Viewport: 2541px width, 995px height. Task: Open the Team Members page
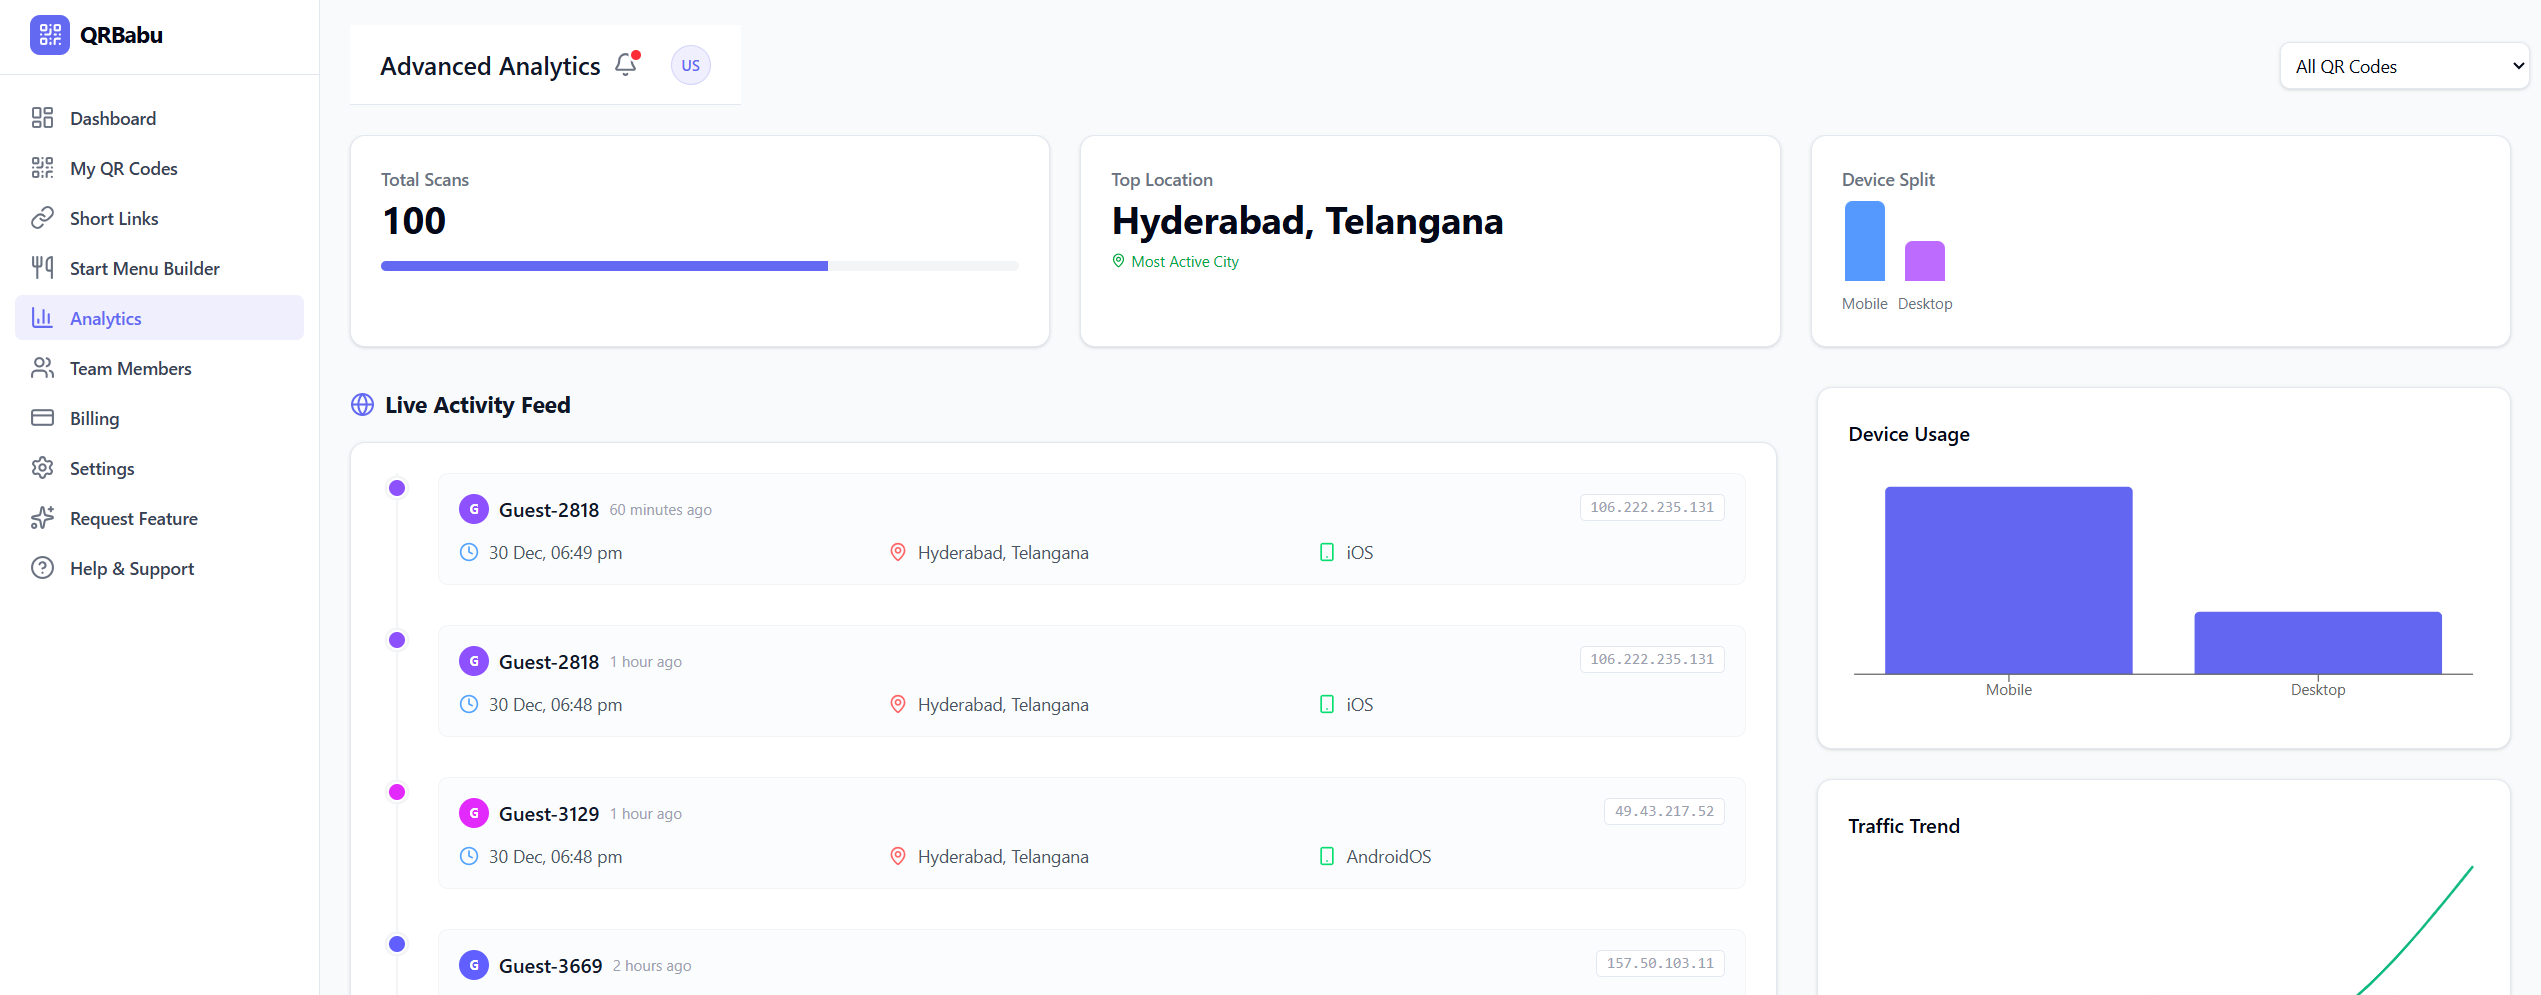tap(160, 368)
